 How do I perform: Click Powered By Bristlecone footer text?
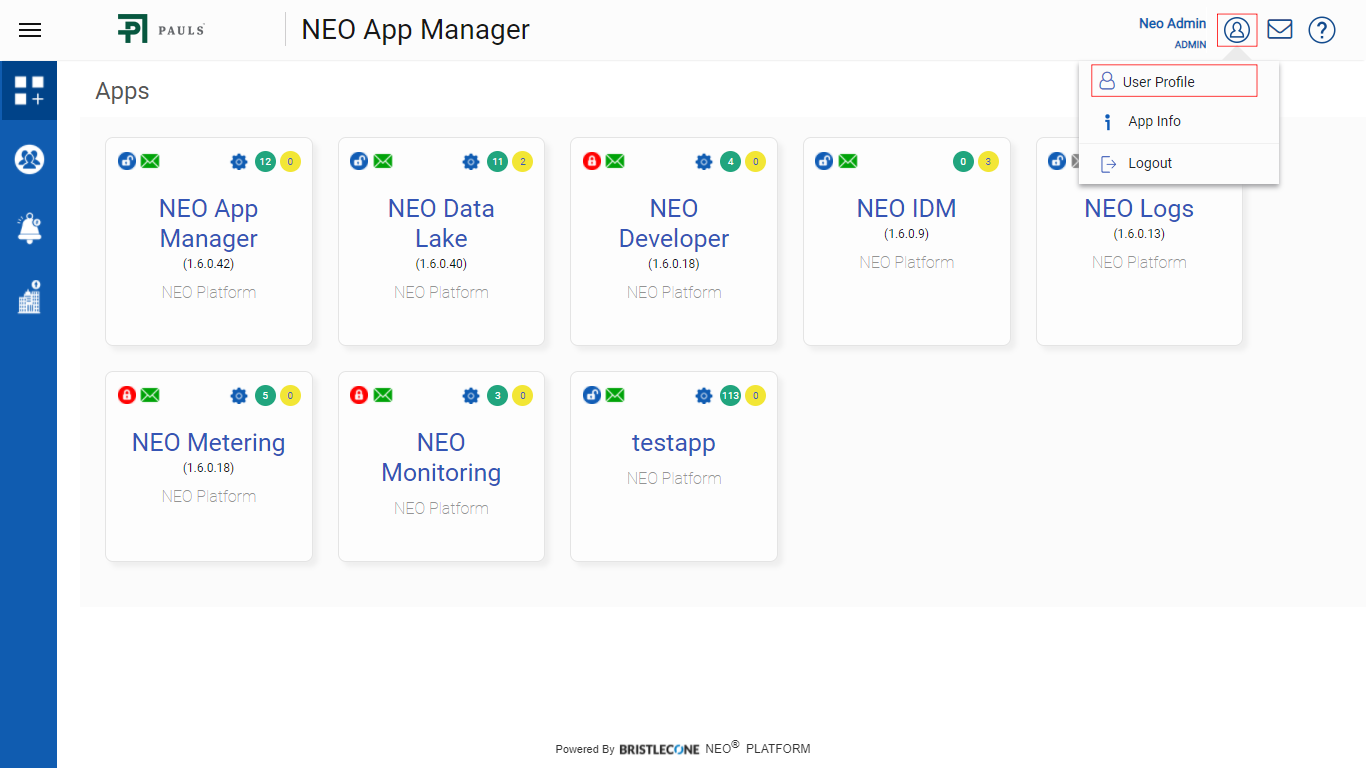[683, 748]
